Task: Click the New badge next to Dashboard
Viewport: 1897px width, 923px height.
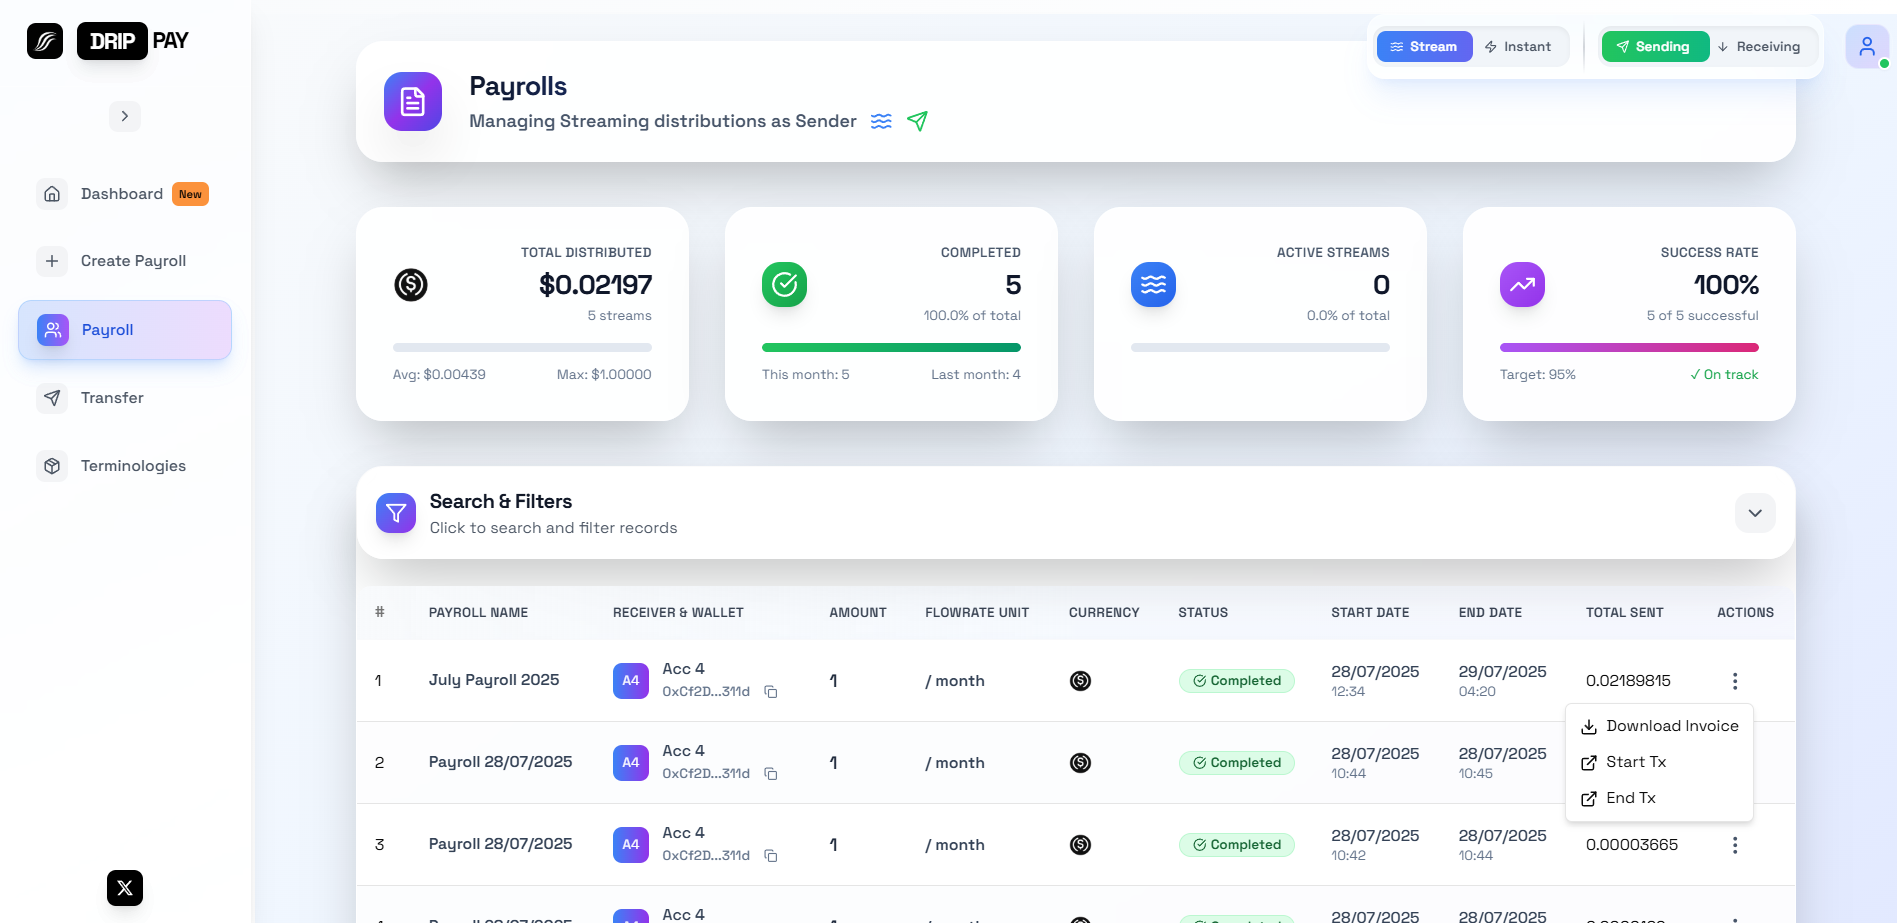Action: [x=190, y=194]
